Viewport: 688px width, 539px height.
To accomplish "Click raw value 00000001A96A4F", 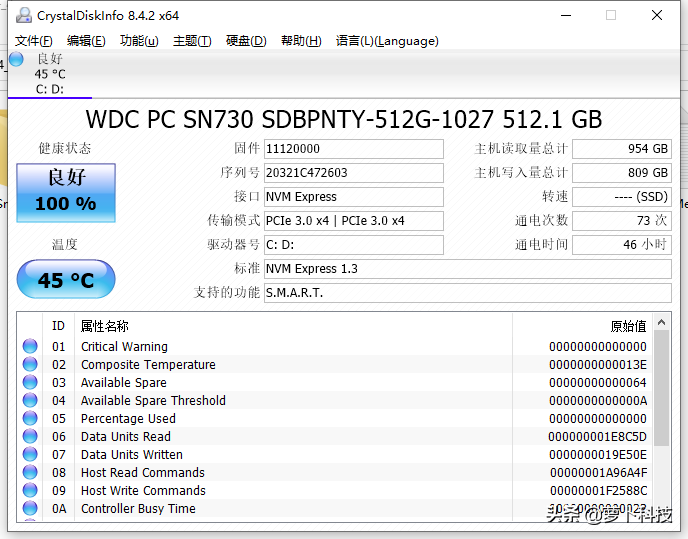I will tap(598, 473).
